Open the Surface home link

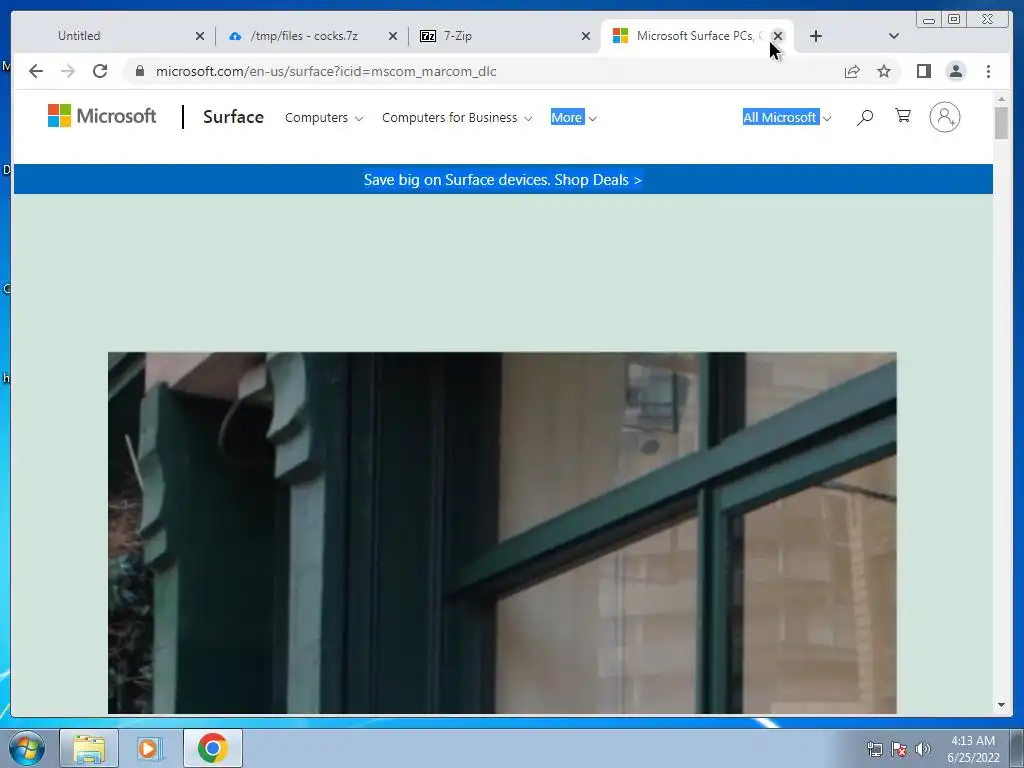pyautogui.click(x=233, y=117)
